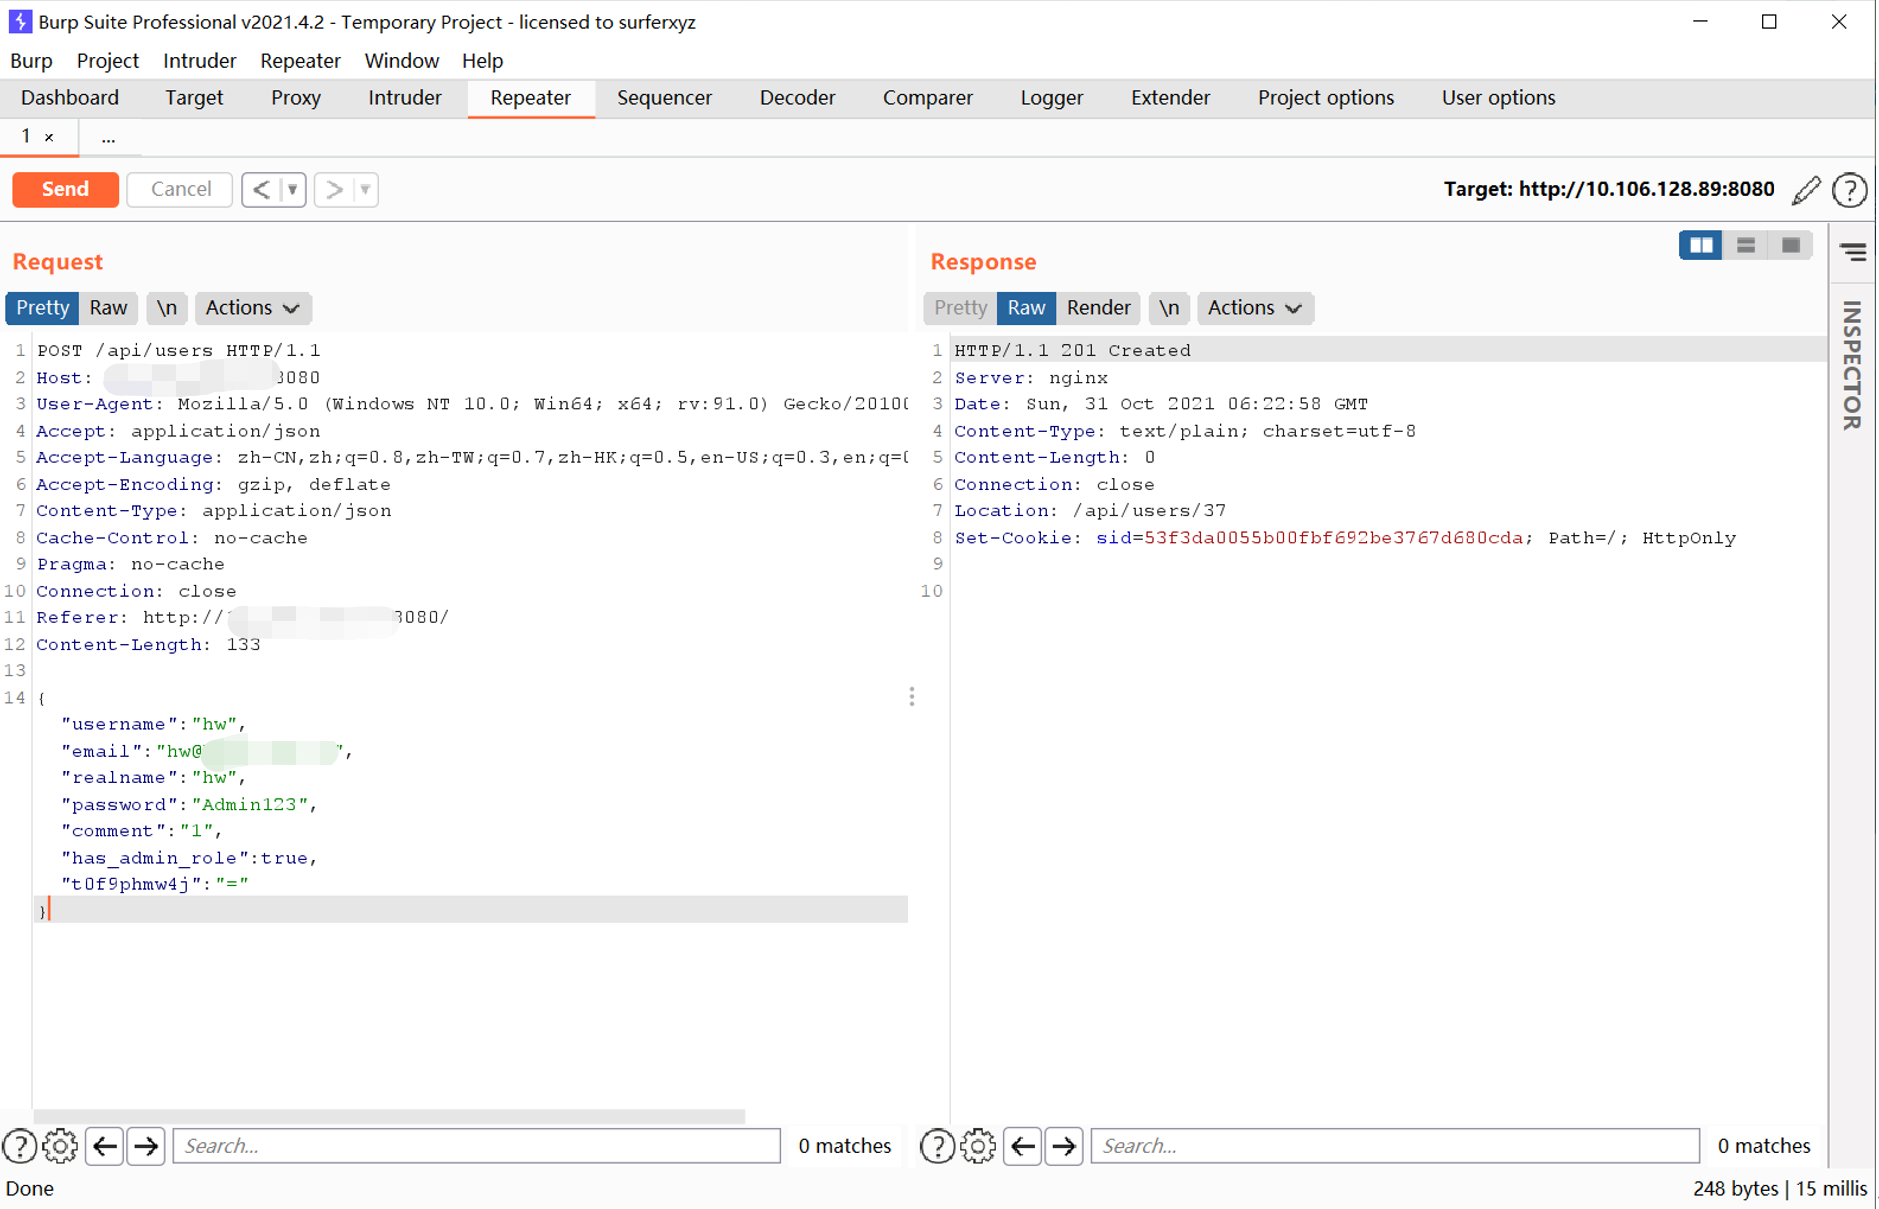
Task: Open the forward history dropdown arrow
Action: click(x=365, y=190)
